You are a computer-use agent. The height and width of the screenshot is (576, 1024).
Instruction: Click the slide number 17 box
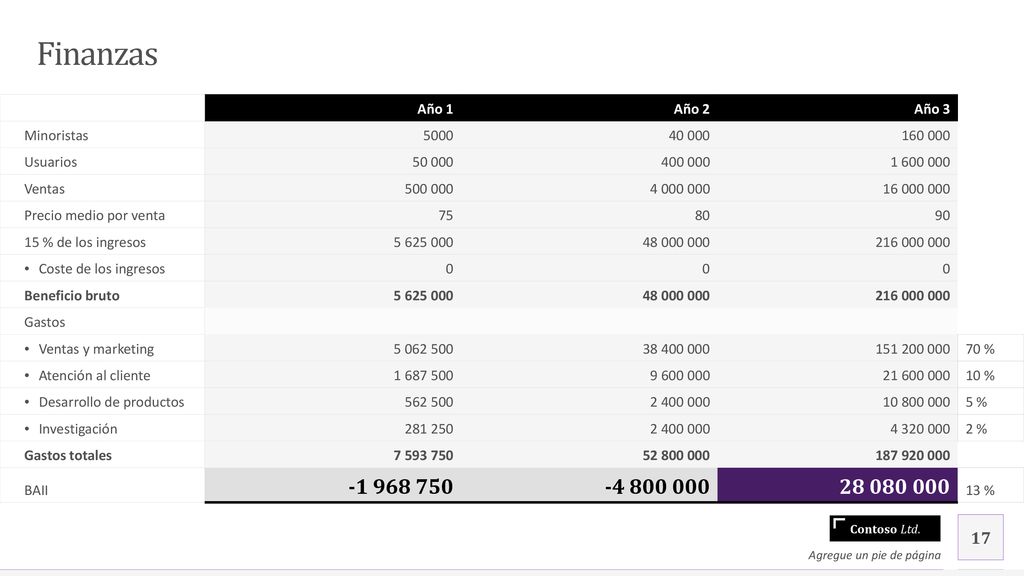(980, 537)
